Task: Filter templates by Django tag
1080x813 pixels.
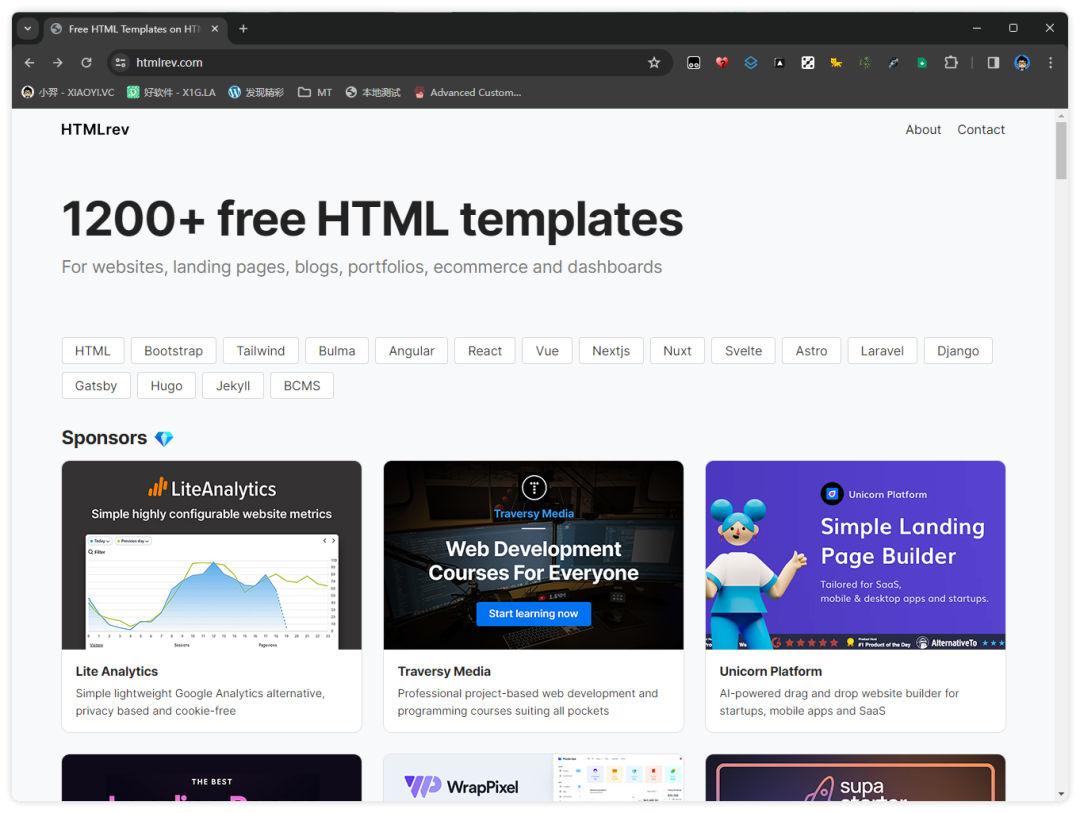Action: tap(957, 351)
